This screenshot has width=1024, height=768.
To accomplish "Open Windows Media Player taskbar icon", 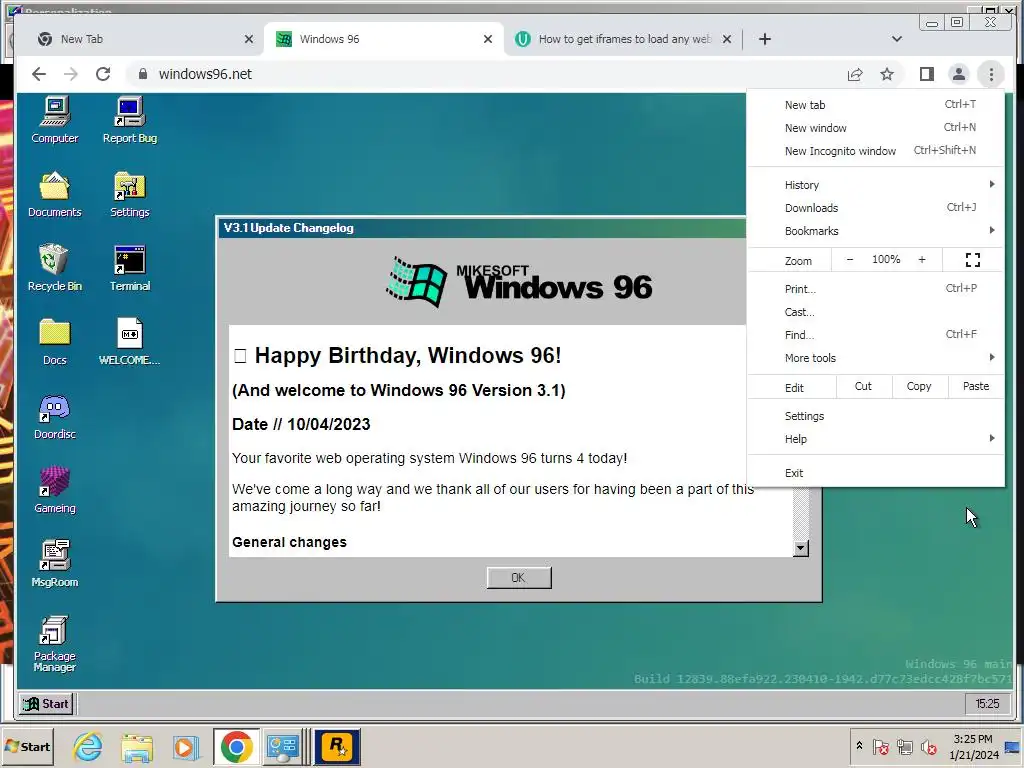I will pyautogui.click(x=185, y=746).
